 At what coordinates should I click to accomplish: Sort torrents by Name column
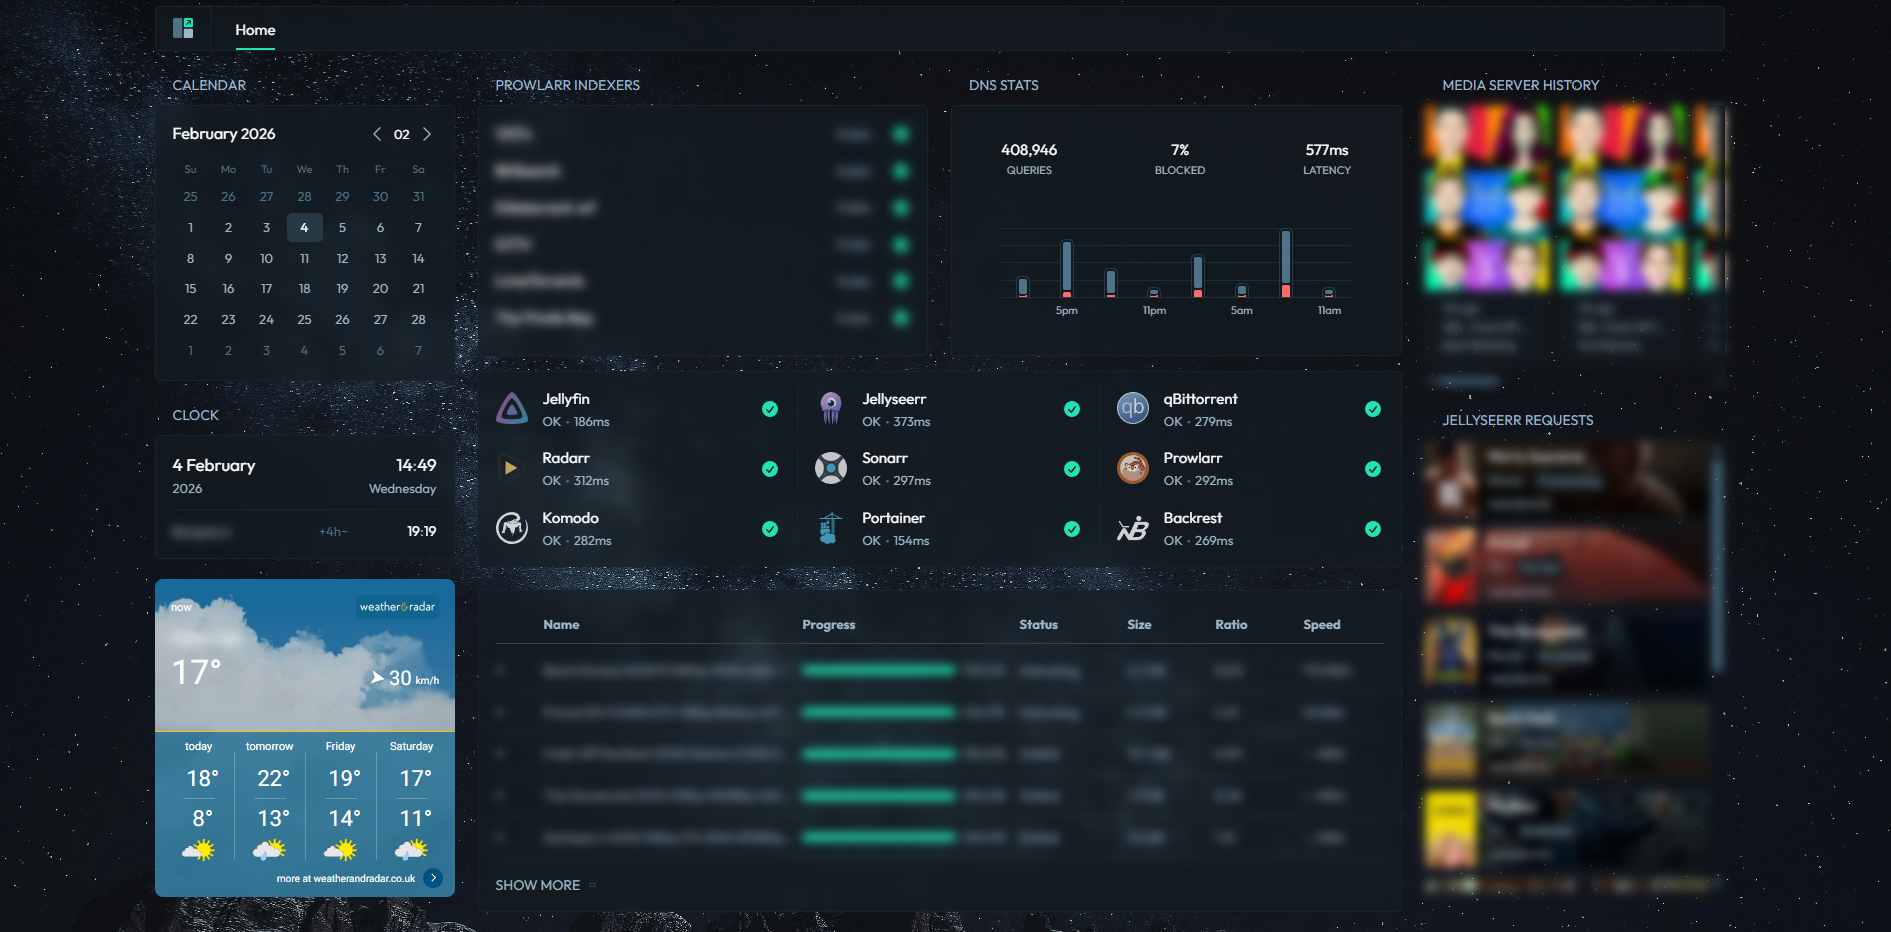point(561,624)
